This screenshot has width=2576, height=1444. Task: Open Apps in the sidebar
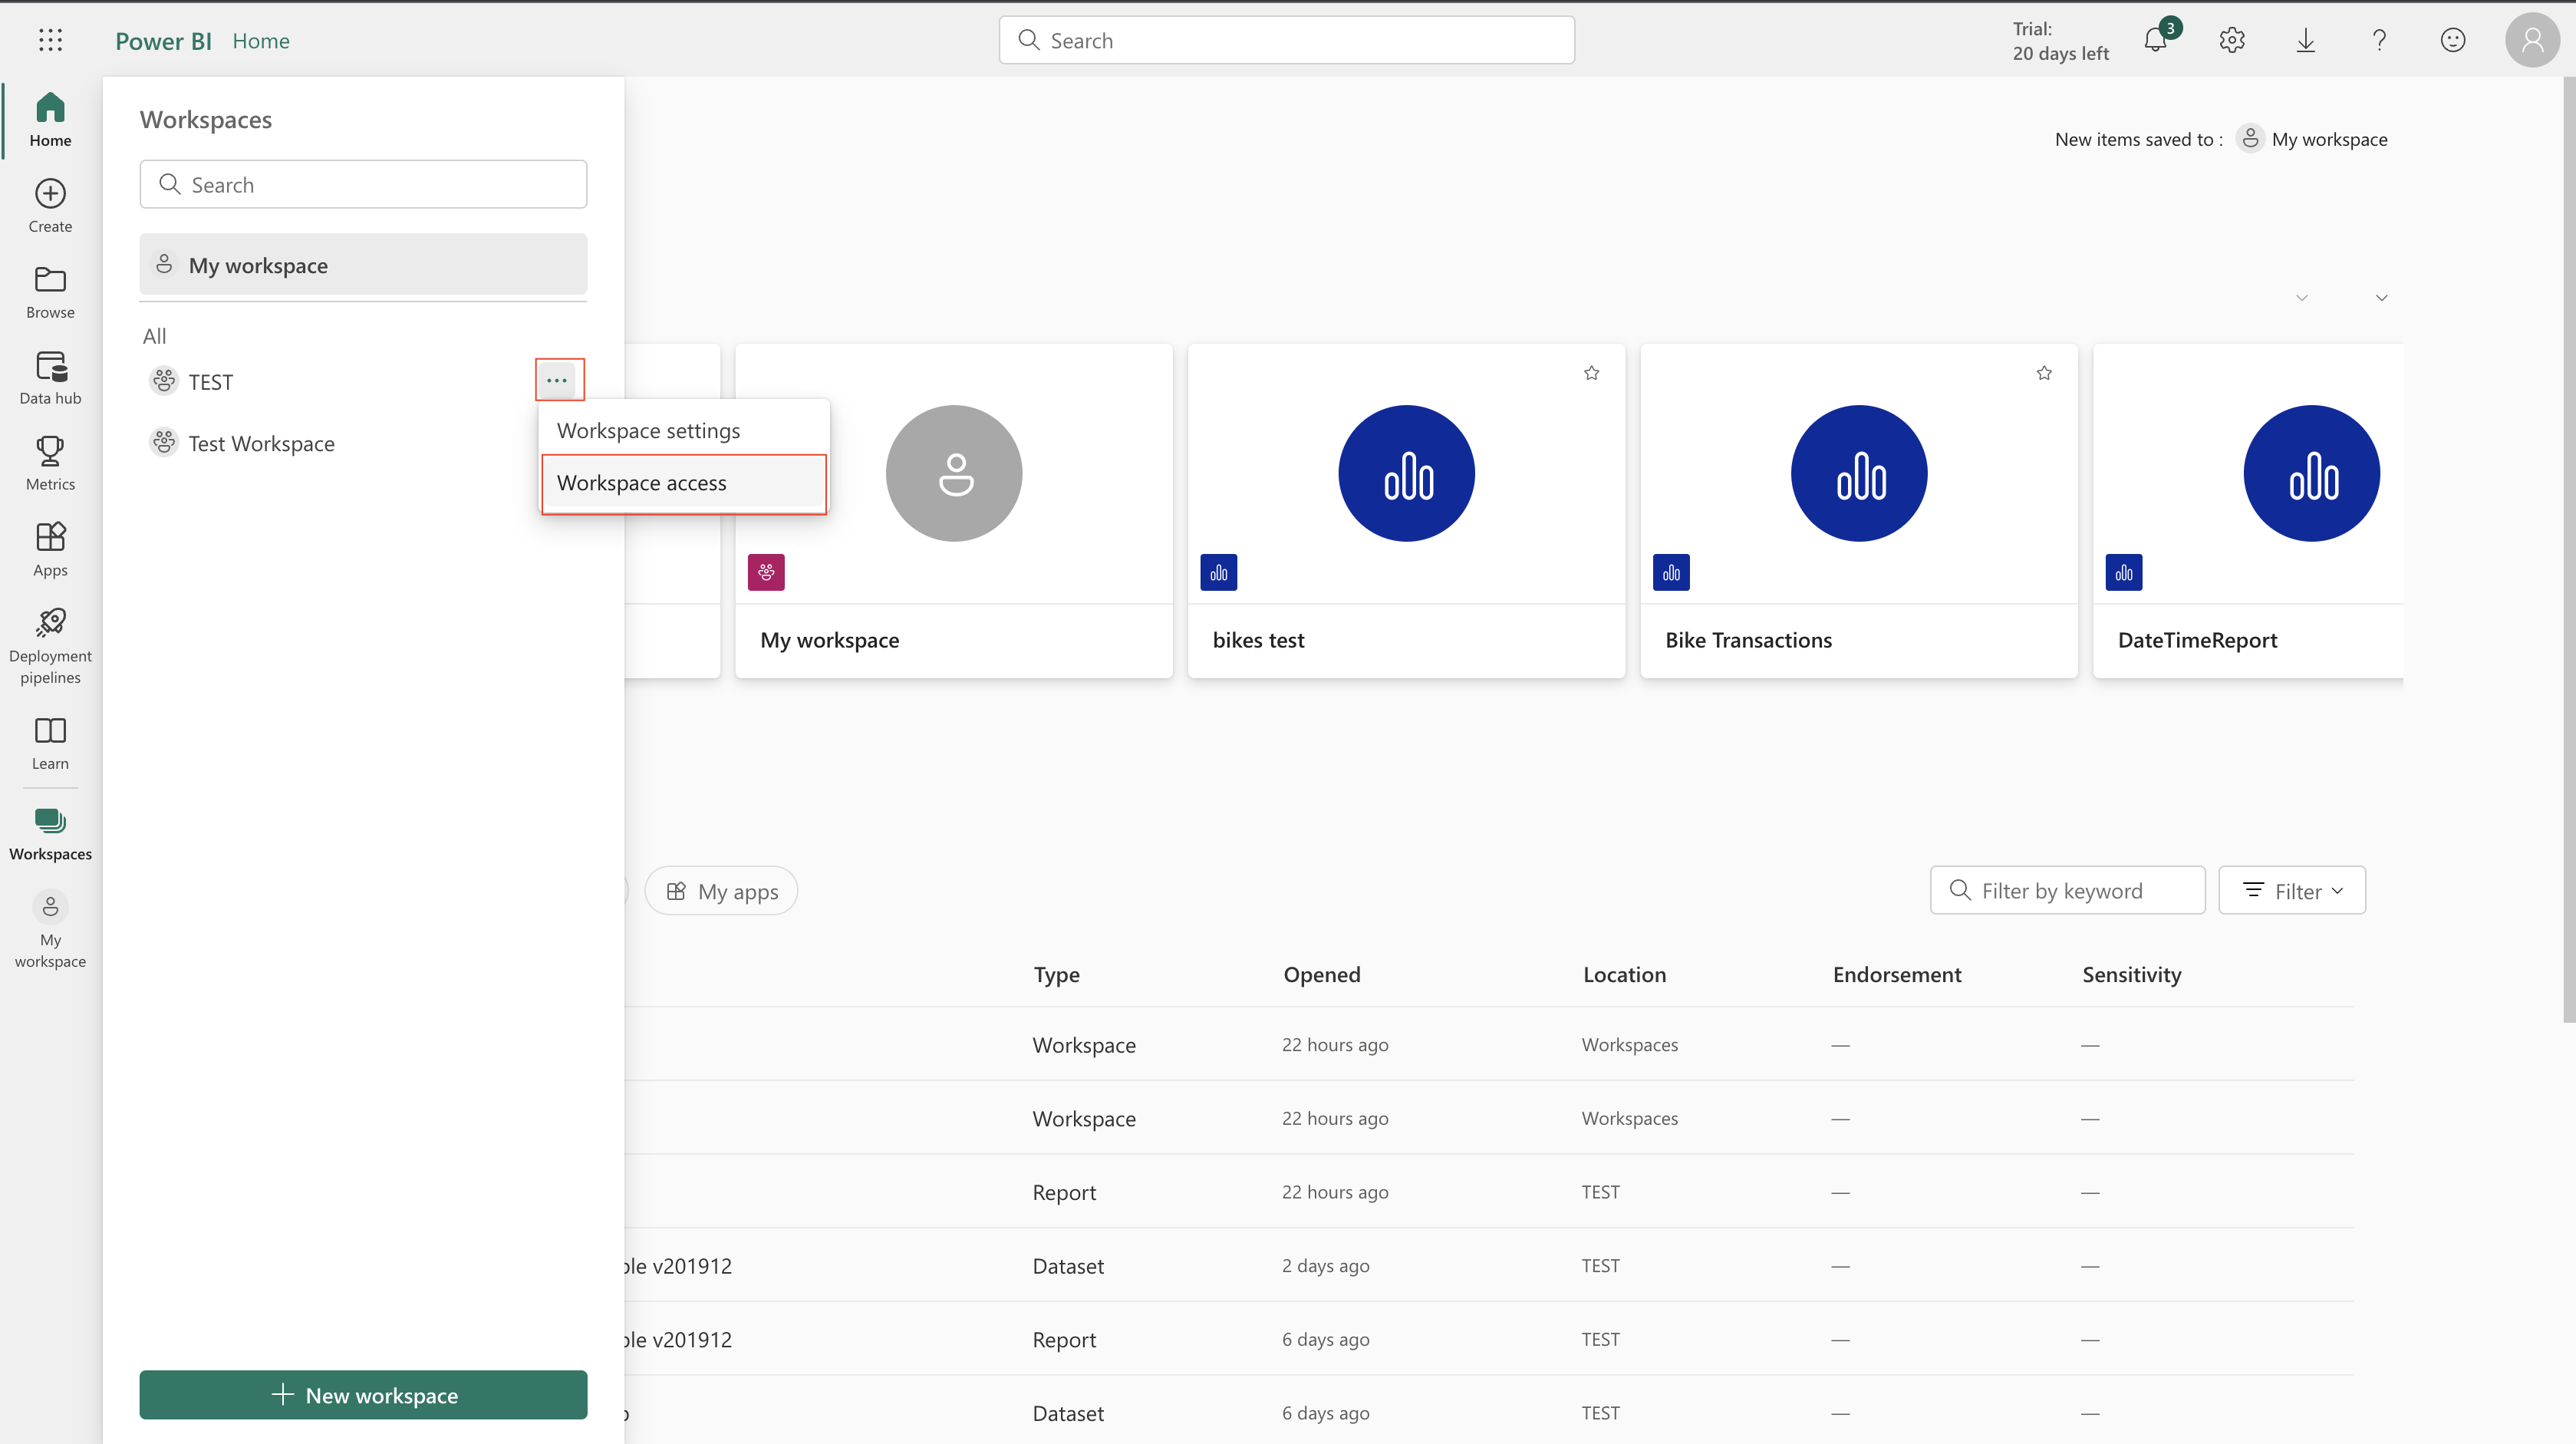pyautogui.click(x=50, y=550)
